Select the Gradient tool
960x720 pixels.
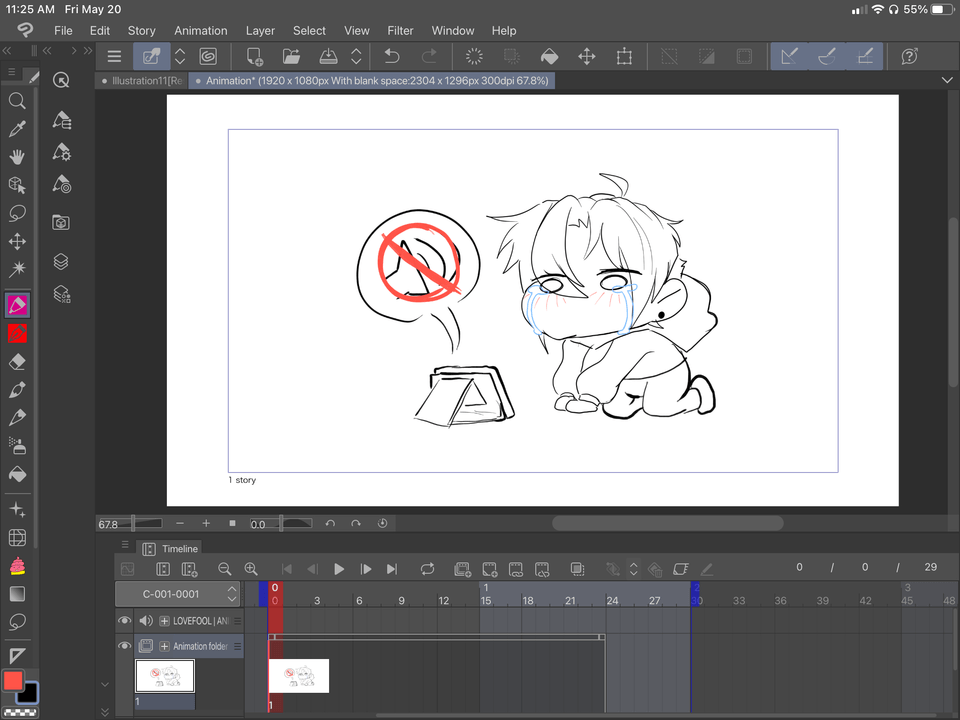point(17,594)
